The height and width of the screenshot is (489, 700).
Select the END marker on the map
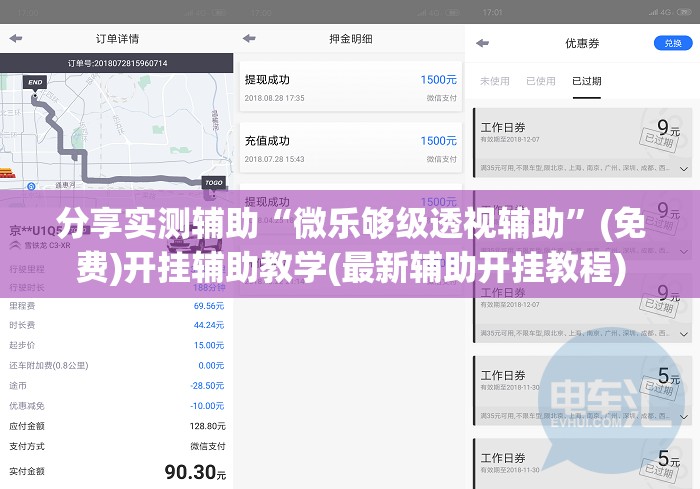click(35, 82)
